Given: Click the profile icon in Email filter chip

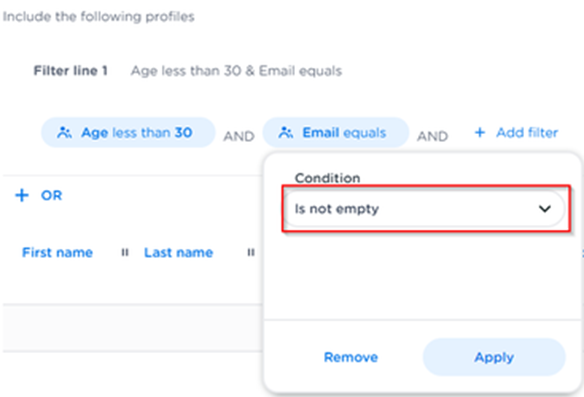Looking at the screenshot, I should coord(286,133).
